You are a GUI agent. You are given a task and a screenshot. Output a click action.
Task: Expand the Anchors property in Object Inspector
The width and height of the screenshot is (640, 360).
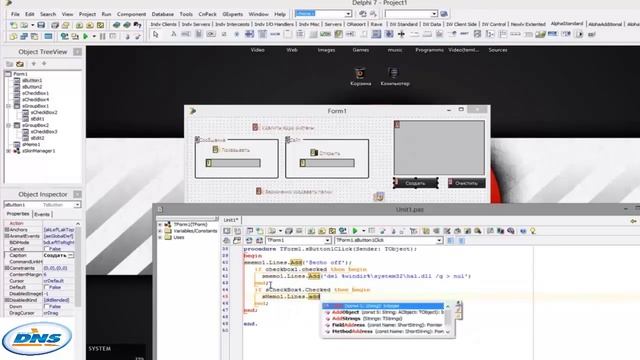click(x=7, y=230)
